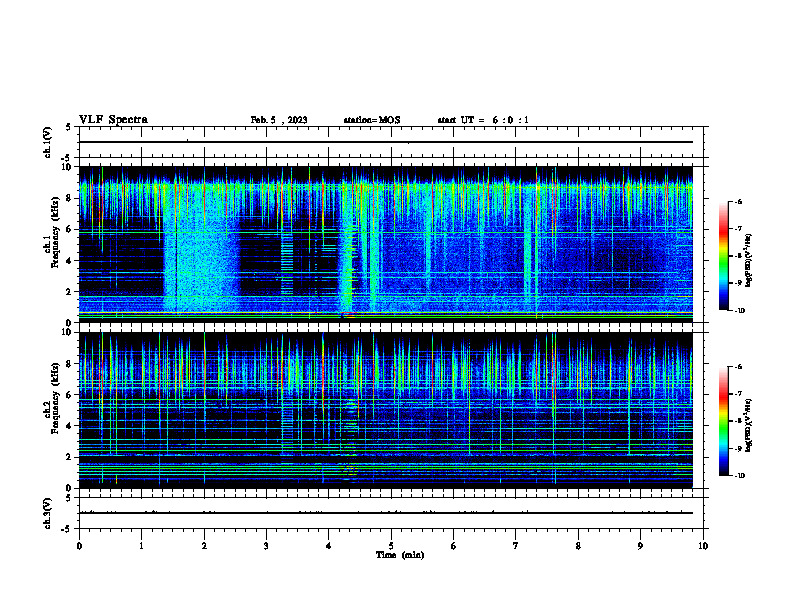Select the "Feb. 5, 2023" date text
Viewport: 792px width, 612px height.
[x=279, y=120]
